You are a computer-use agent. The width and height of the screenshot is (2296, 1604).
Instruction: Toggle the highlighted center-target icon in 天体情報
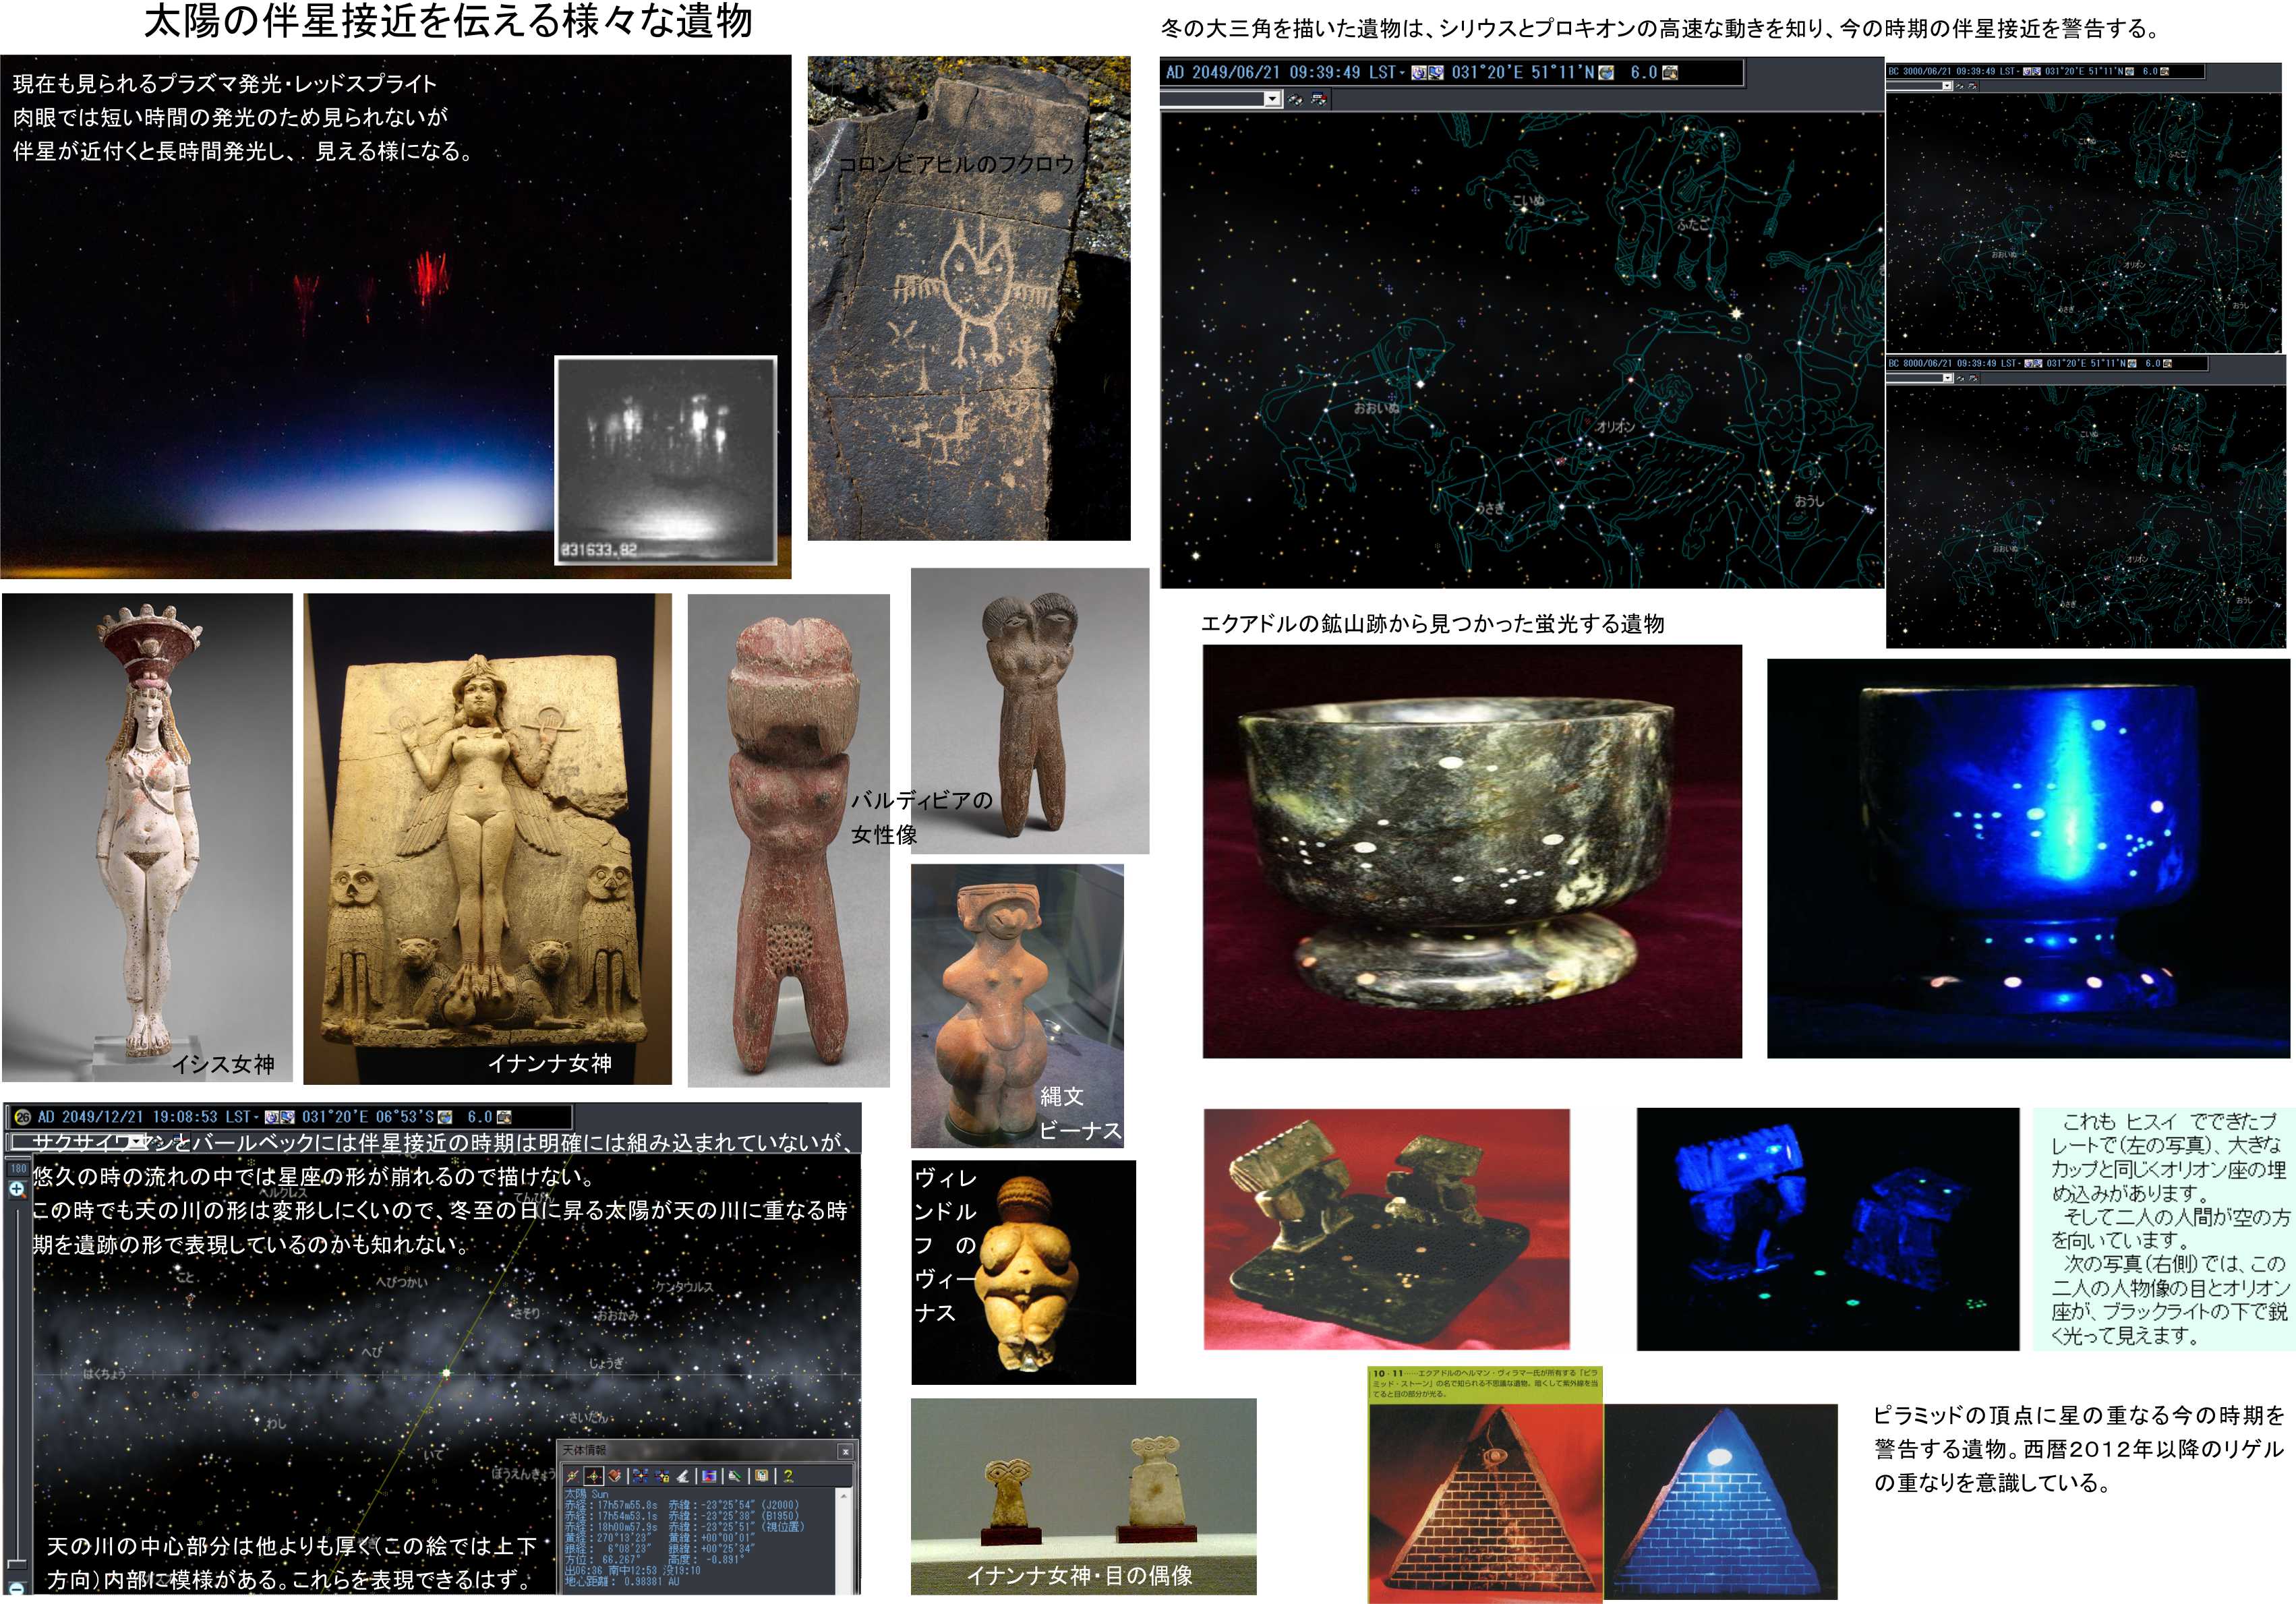594,1476
